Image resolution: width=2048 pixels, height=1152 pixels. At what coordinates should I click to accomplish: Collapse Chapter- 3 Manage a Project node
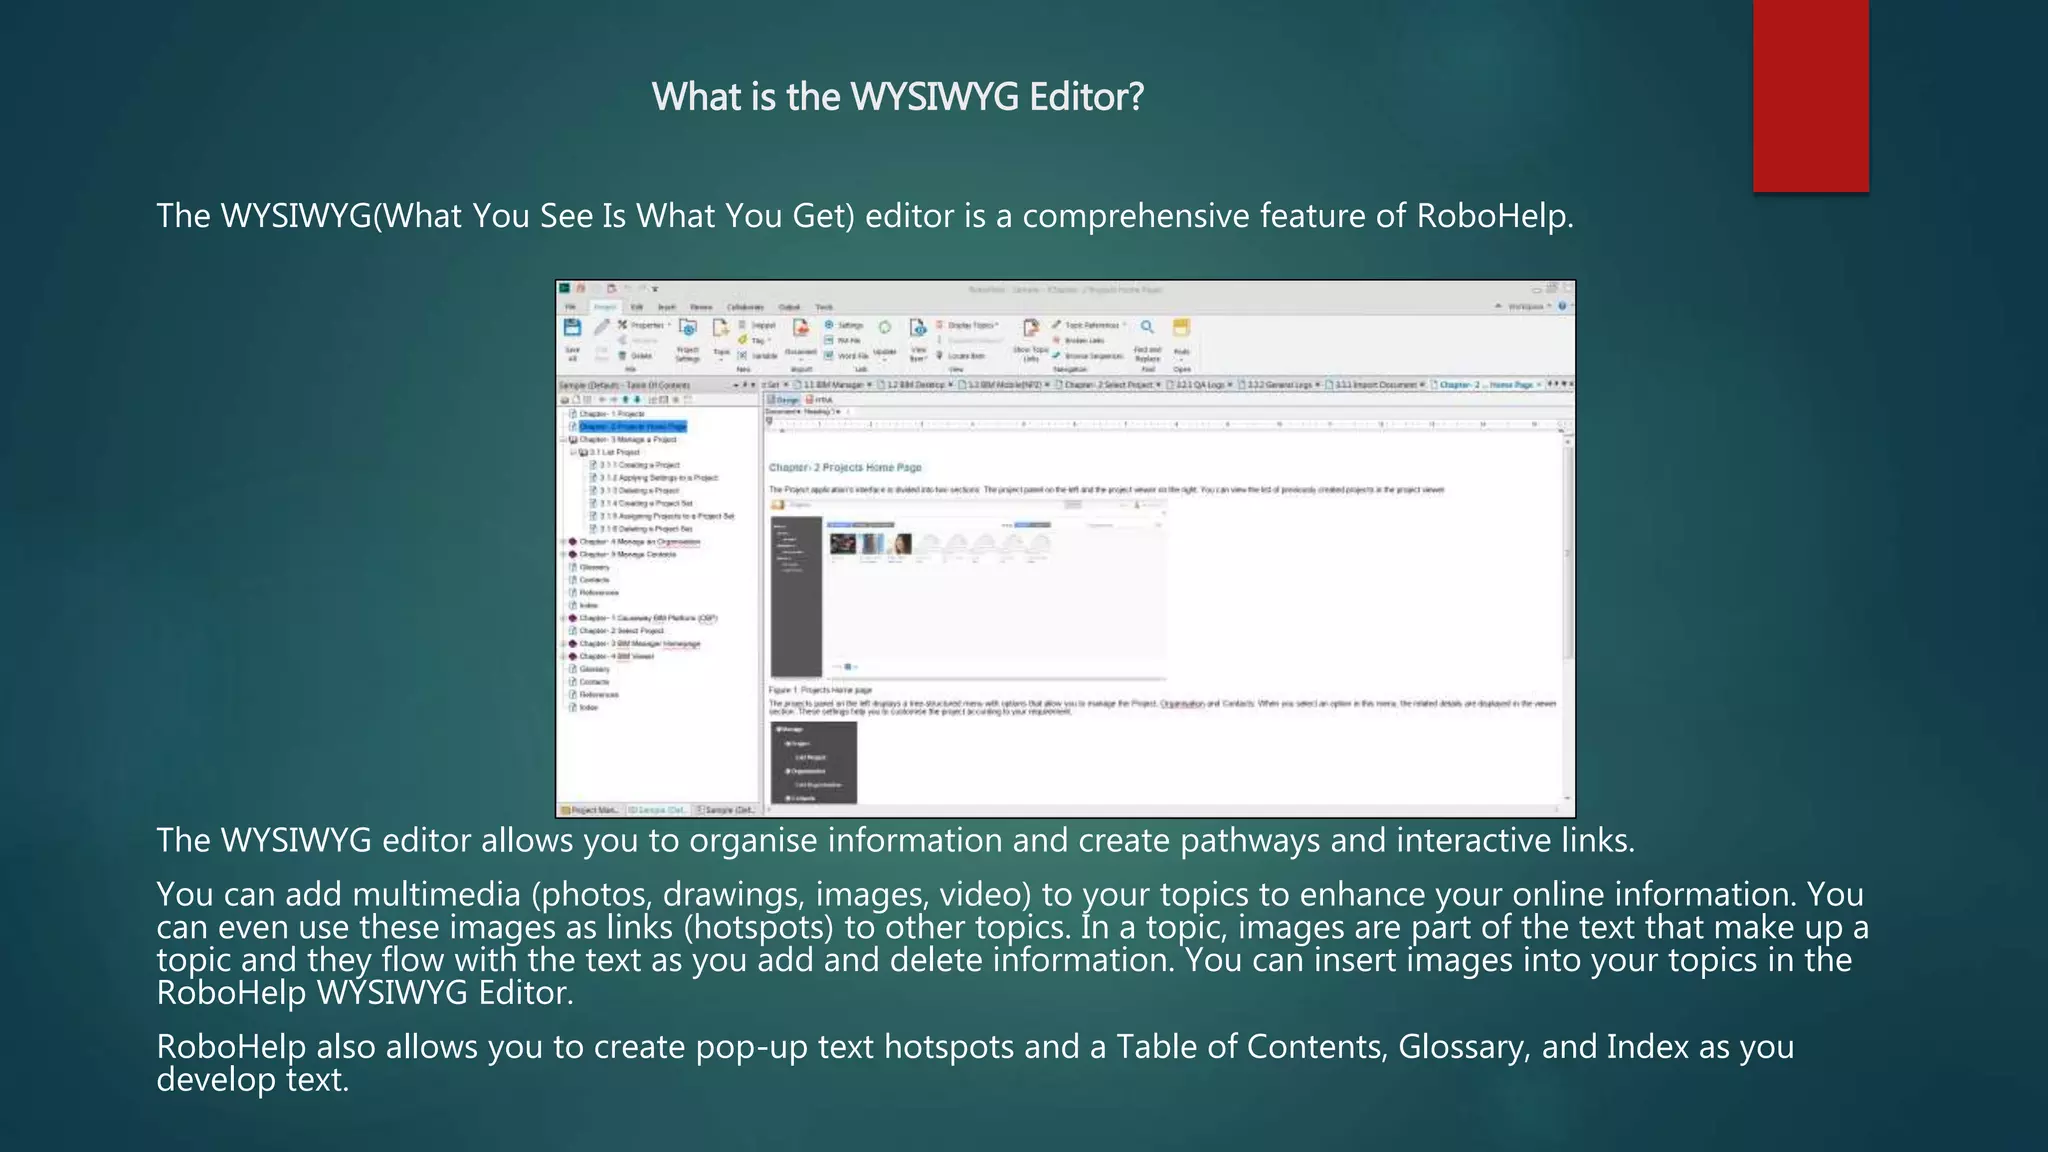point(563,439)
